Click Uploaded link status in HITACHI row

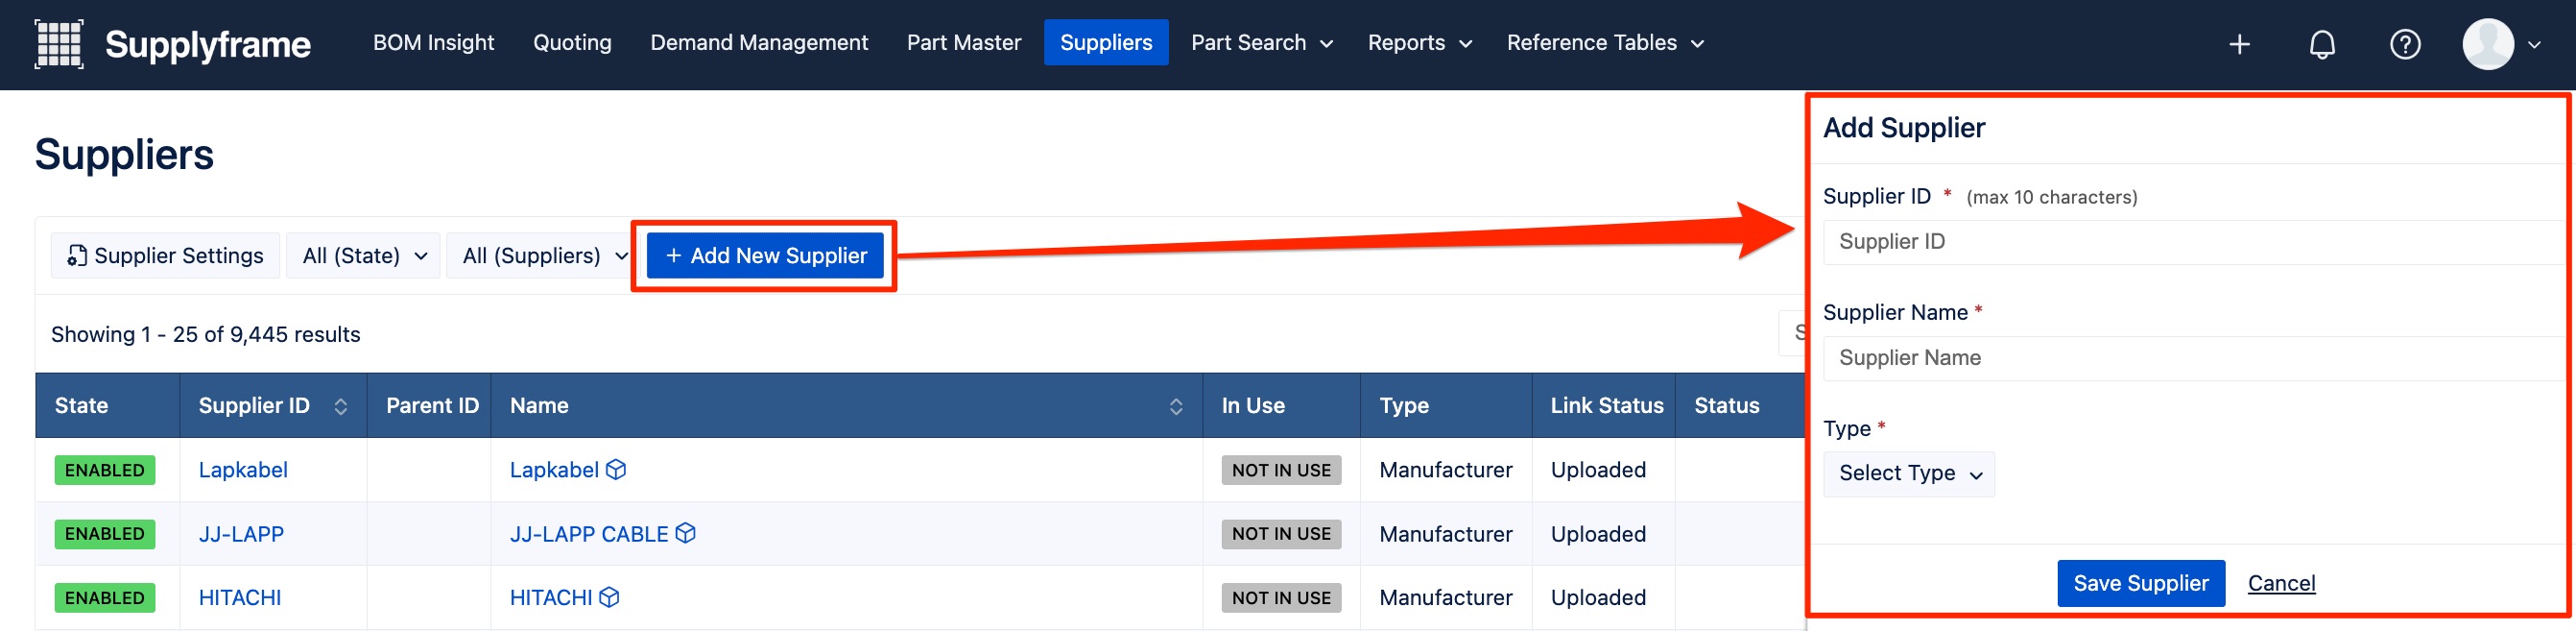[1598, 598]
